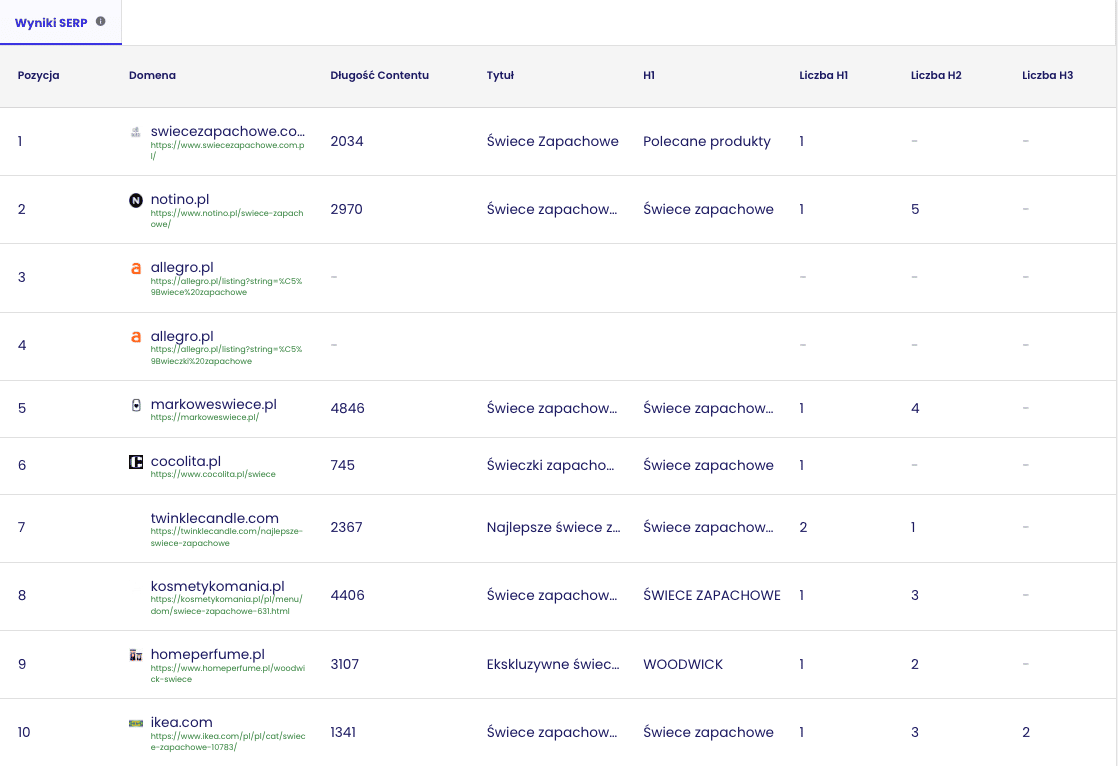The height and width of the screenshot is (766, 1118).
Task: Sort by the Liczba H1 column header
Action: [x=824, y=76]
